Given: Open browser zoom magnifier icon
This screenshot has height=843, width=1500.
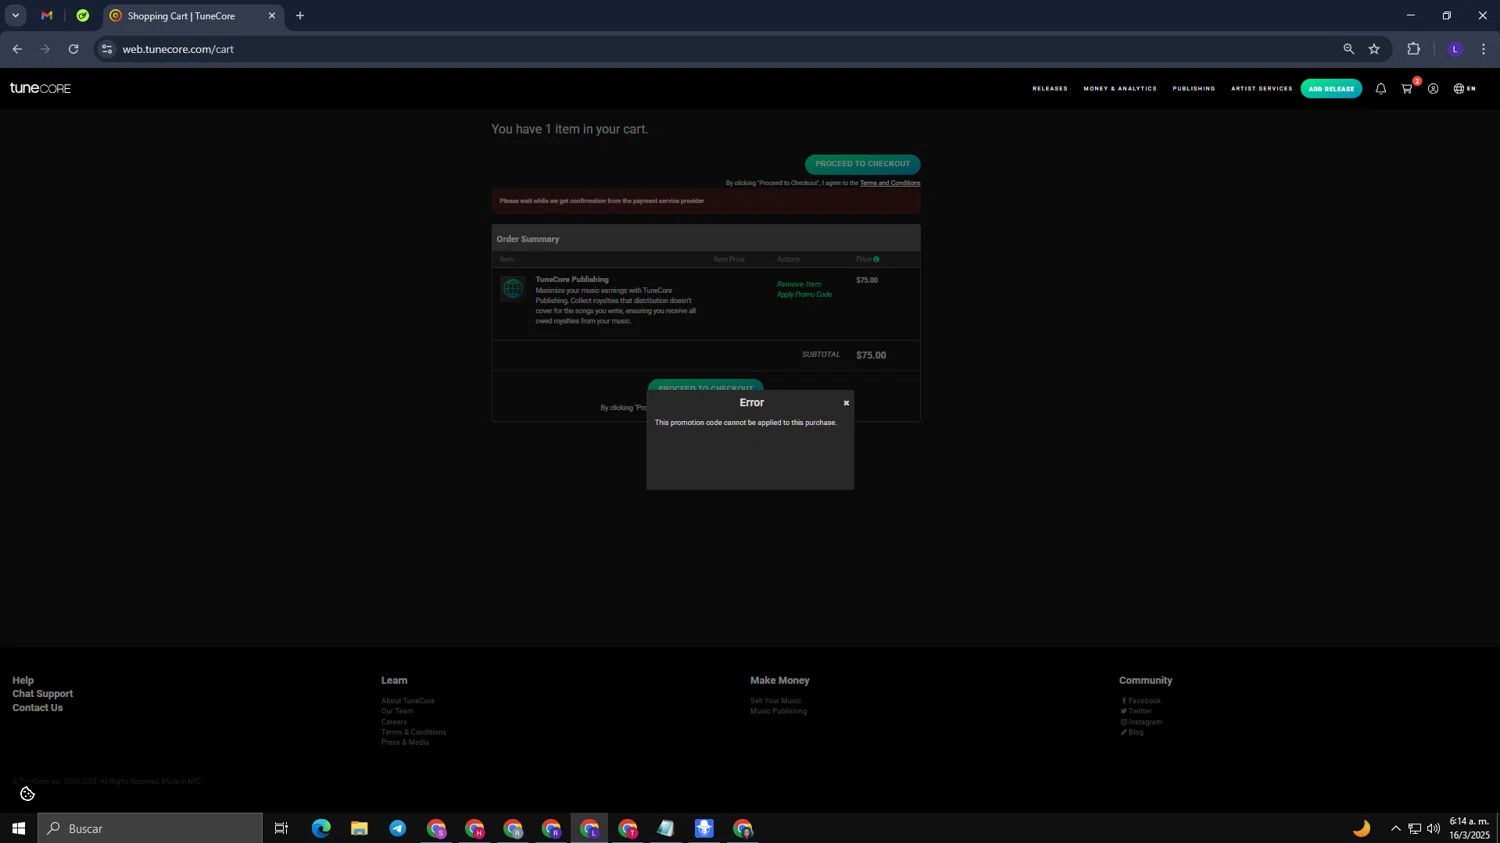Looking at the screenshot, I should [1348, 49].
